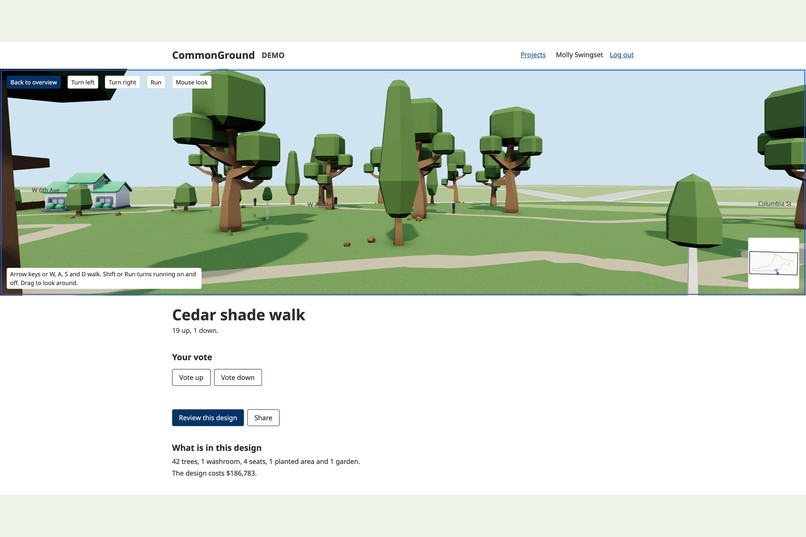Click "What is in this design" heading
The height and width of the screenshot is (537, 806).
[216, 448]
